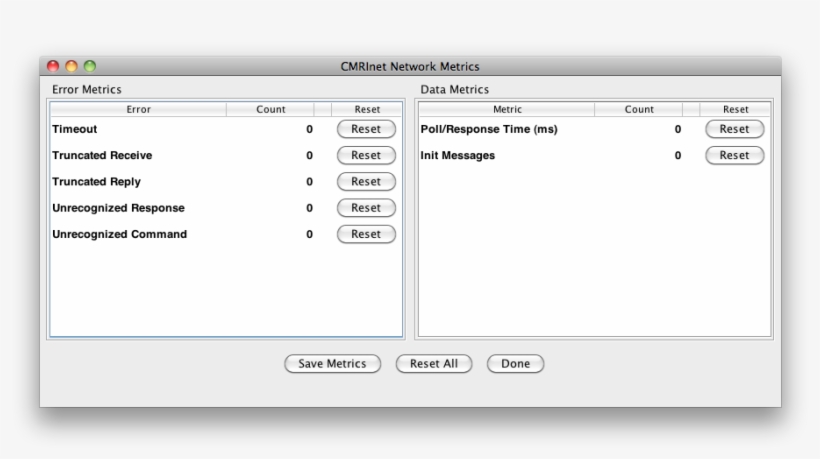Click the Truncated Reply count value

(x=310, y=181)
